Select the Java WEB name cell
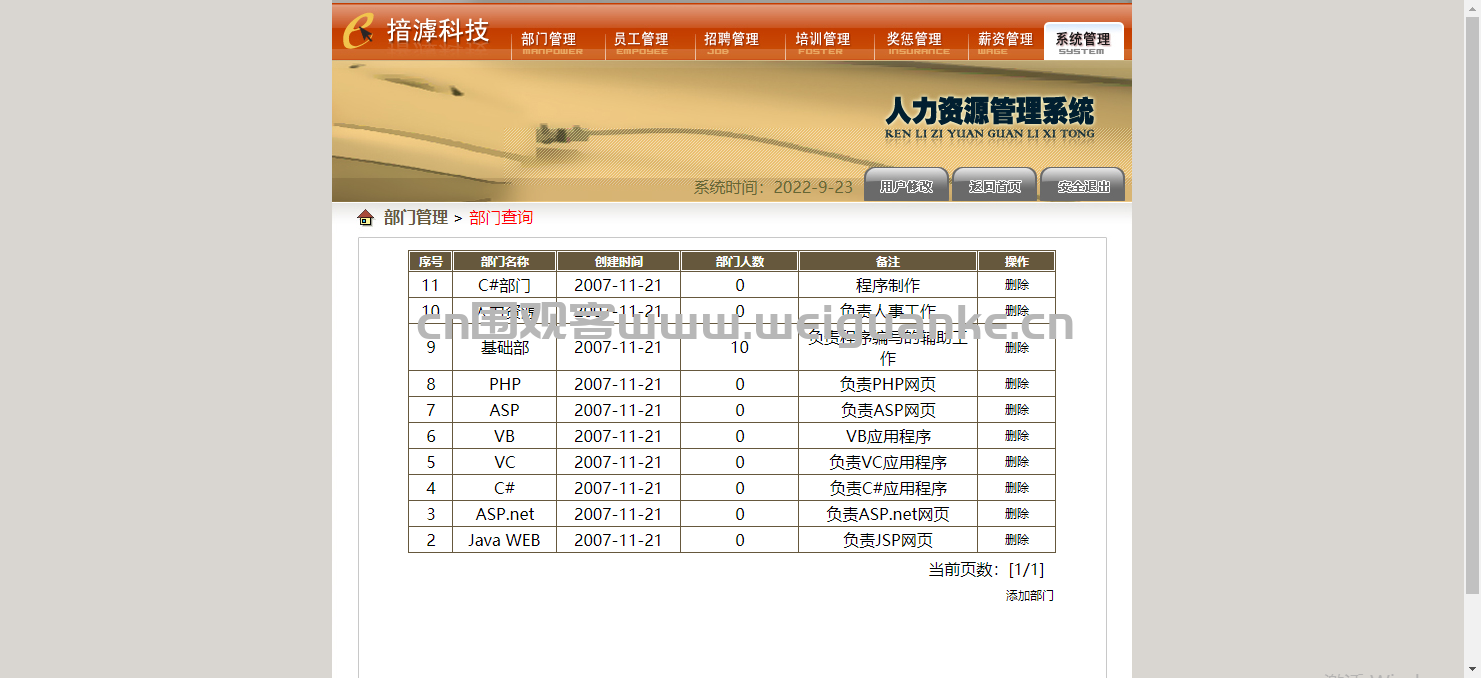This screenshot has width=1481, height=678. [x=505, y=540]
